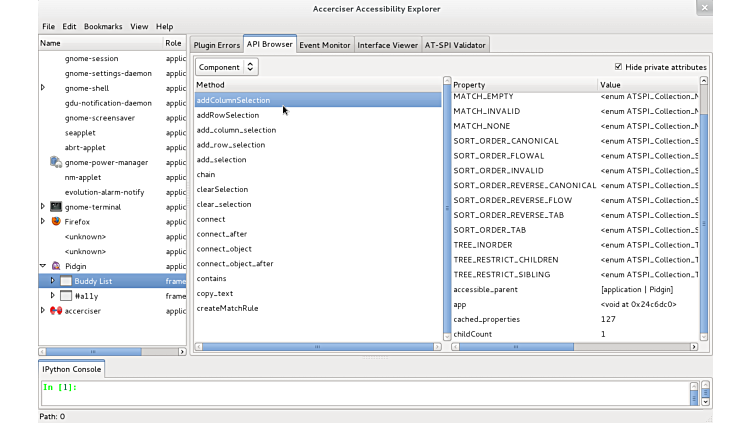Click the Firefox icon in application tree
Viewport: 752px width, 423px height.
point(56,221)
